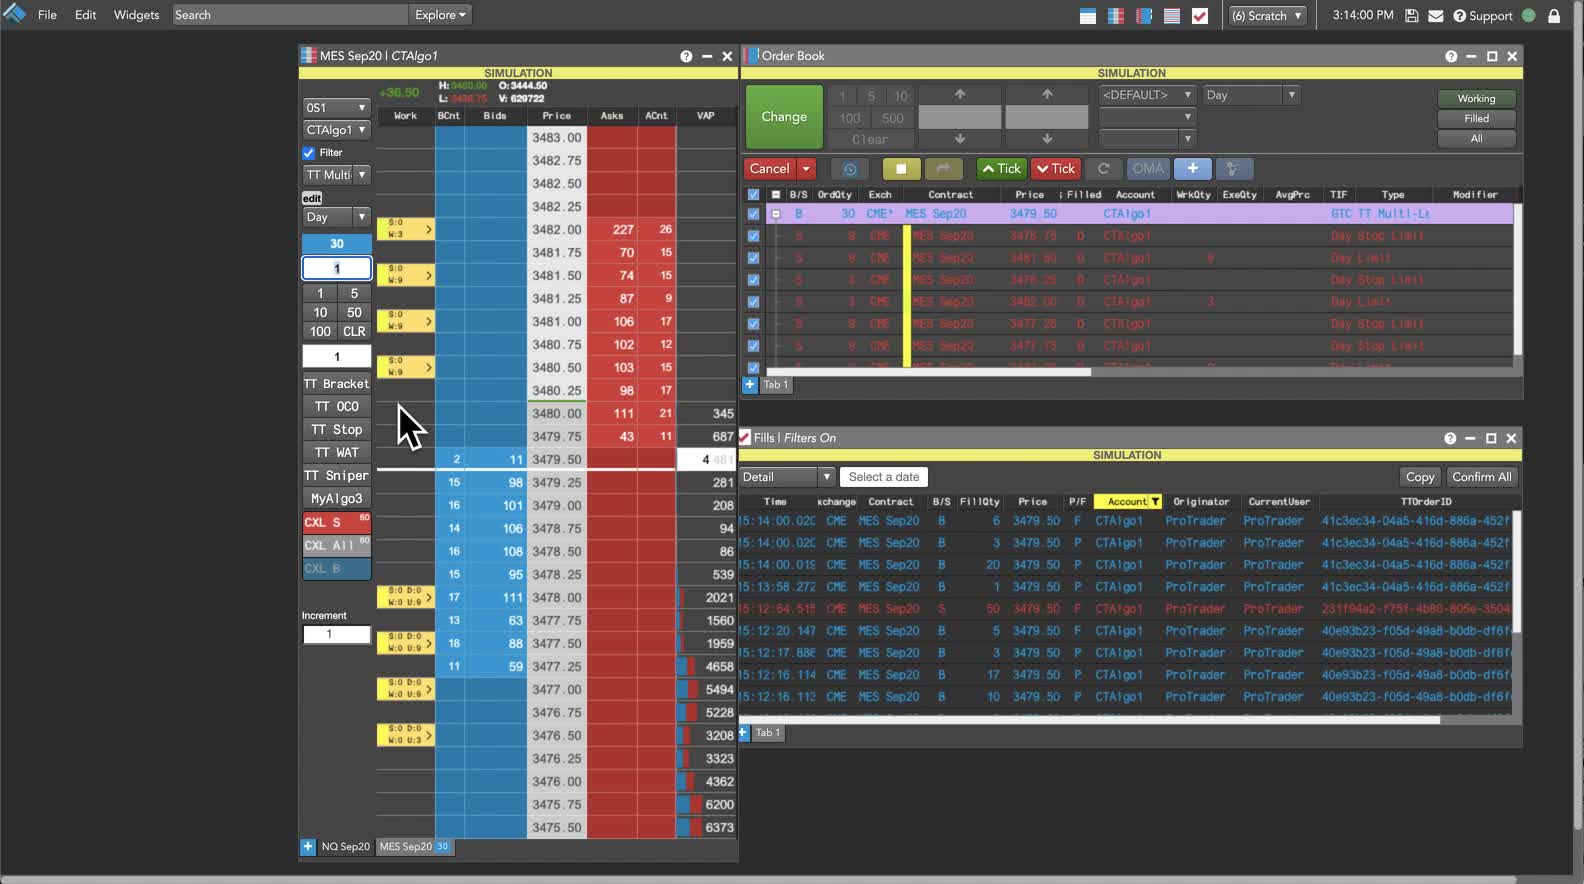Open the Cancel button dropdown arrow
Image resolution: width=1584 pixels, height=884 pixels.
click(806, 169)
